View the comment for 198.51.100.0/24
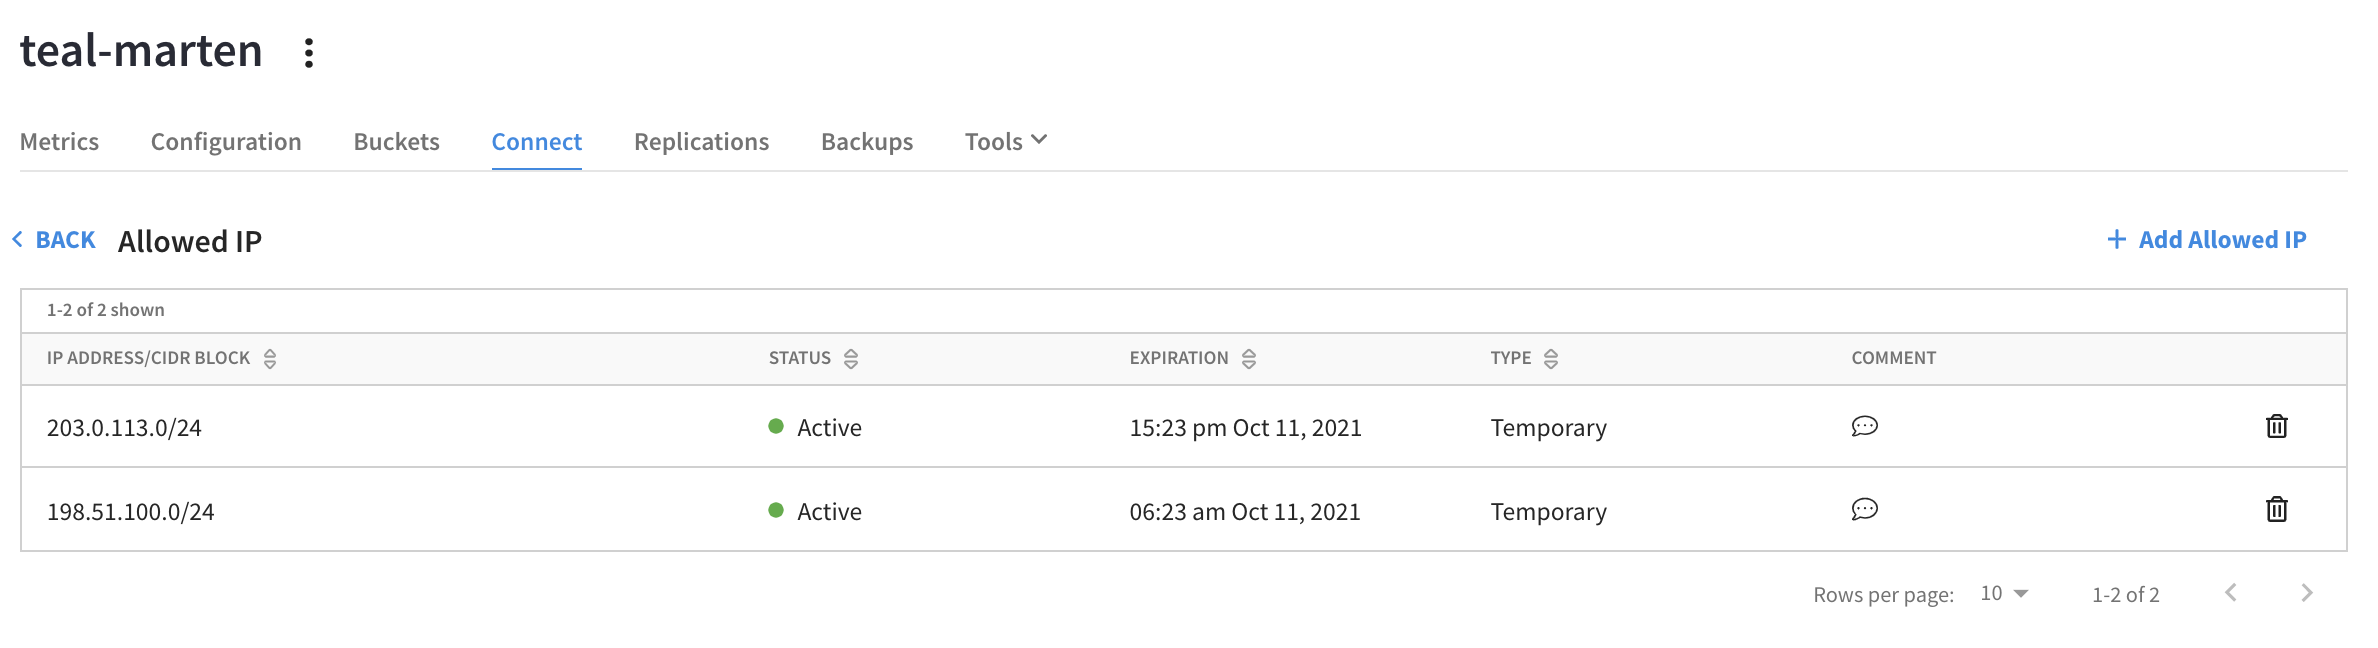 coord(1864,510)
